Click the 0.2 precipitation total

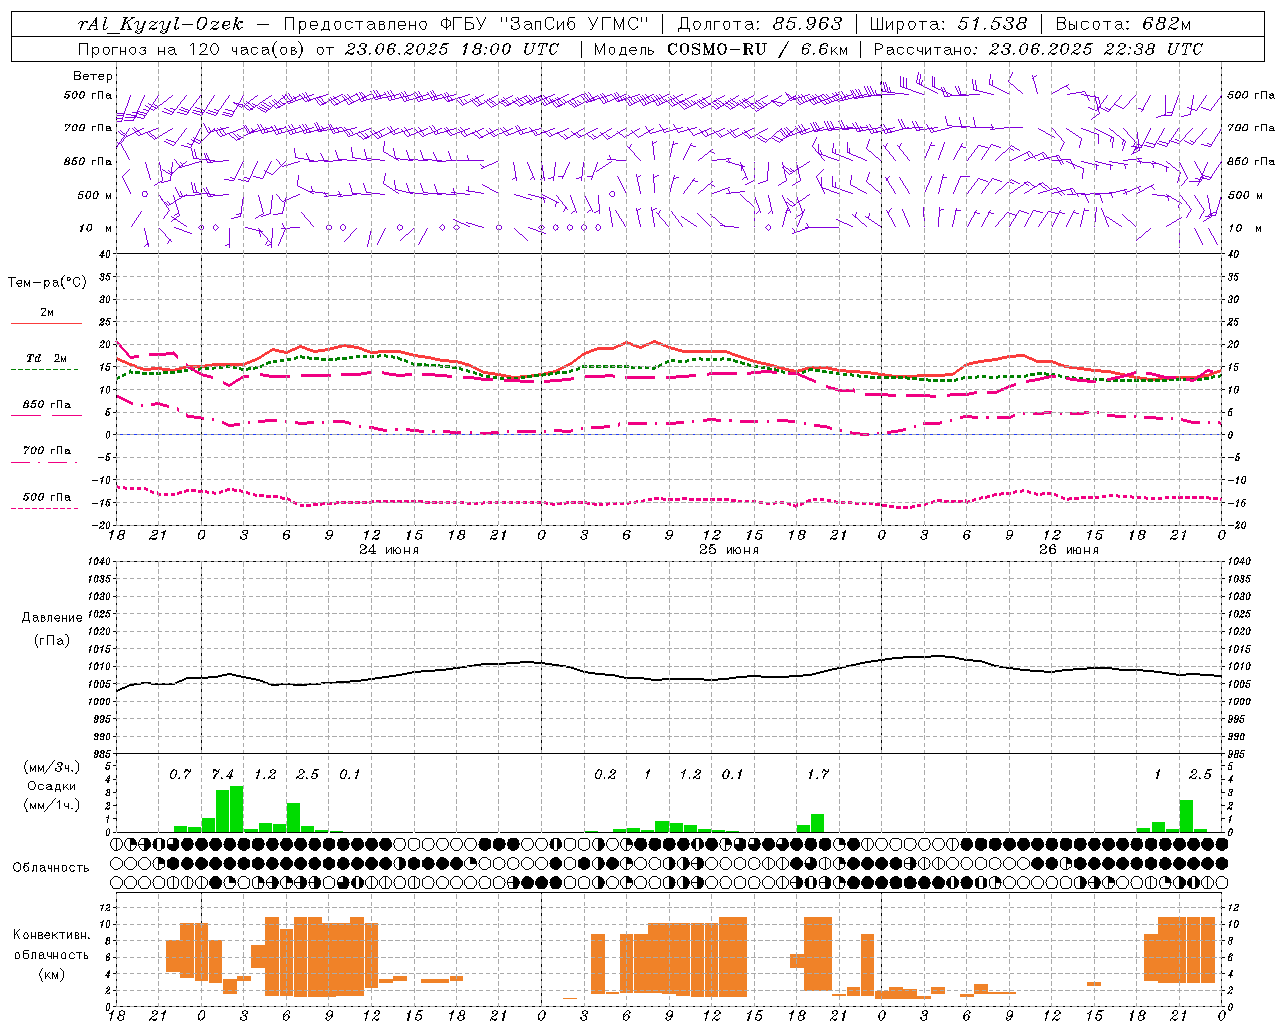tap(605, 774)
